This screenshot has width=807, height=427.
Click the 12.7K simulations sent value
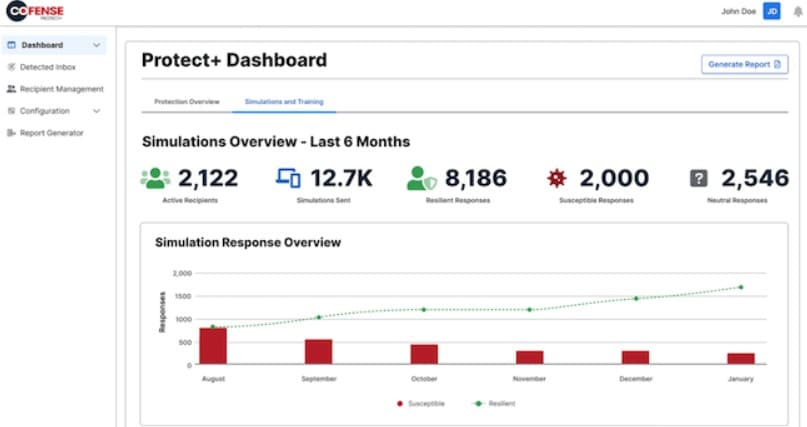[341, 179]
